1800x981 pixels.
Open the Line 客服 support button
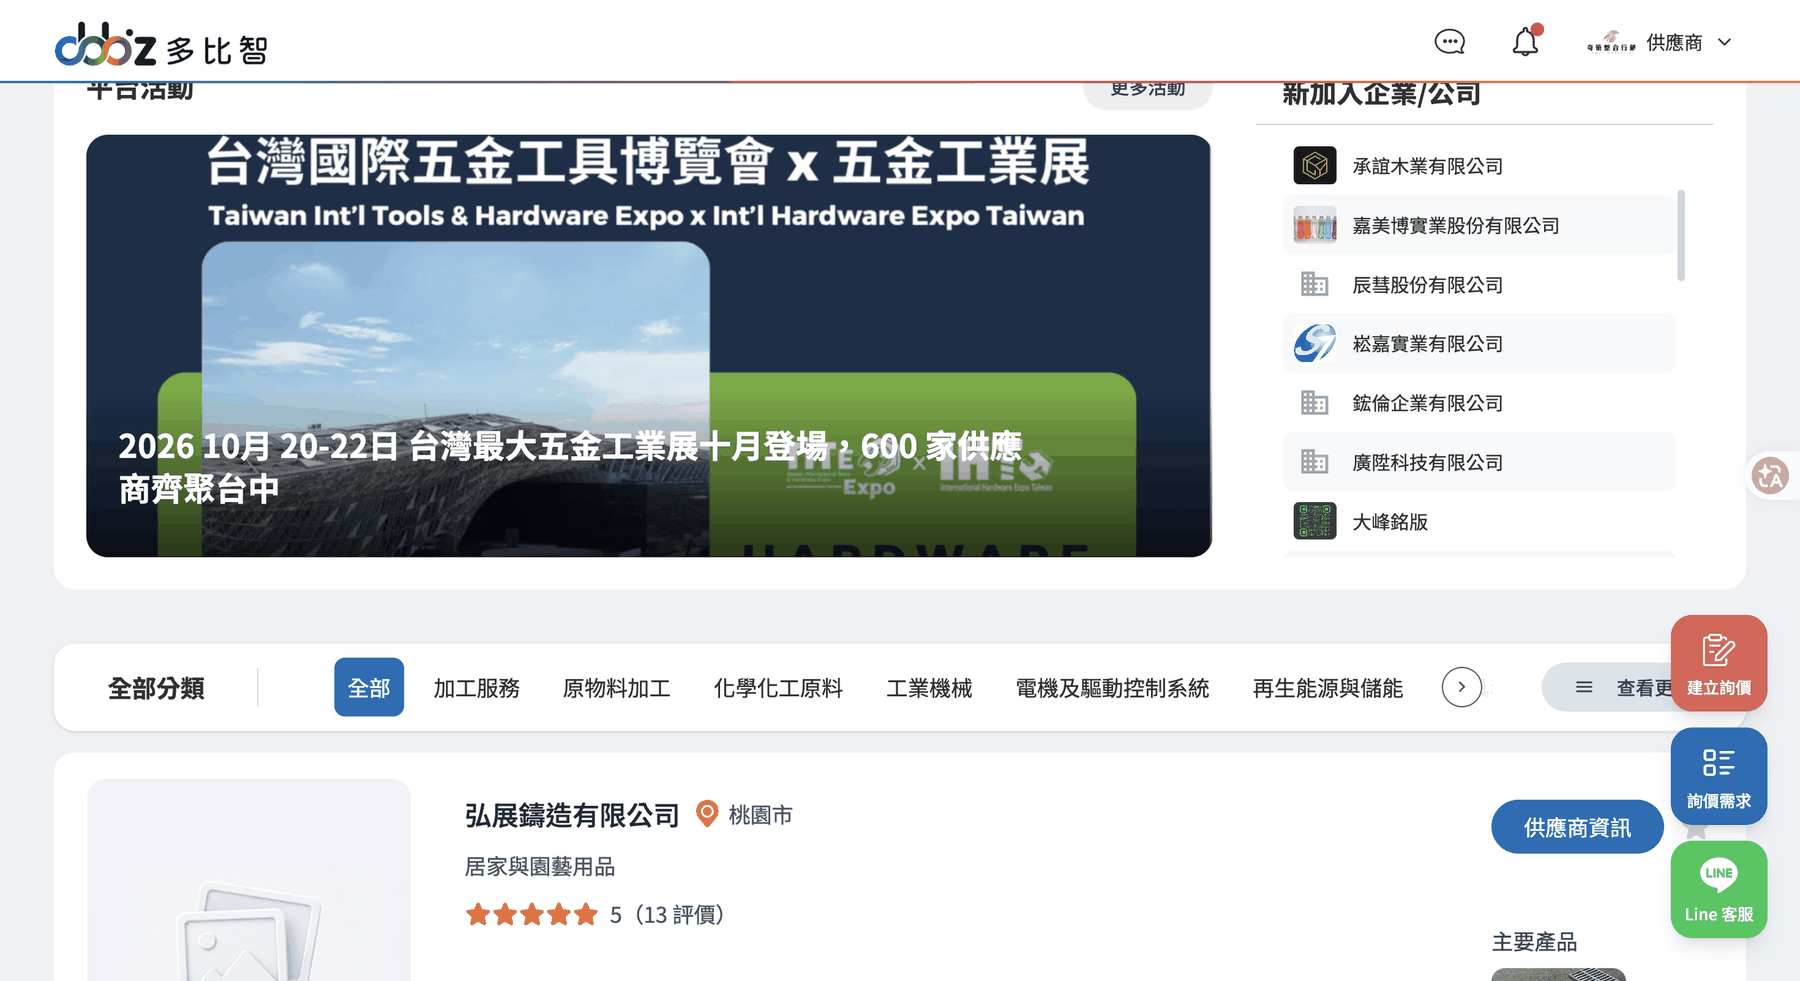click(1719, 889)
